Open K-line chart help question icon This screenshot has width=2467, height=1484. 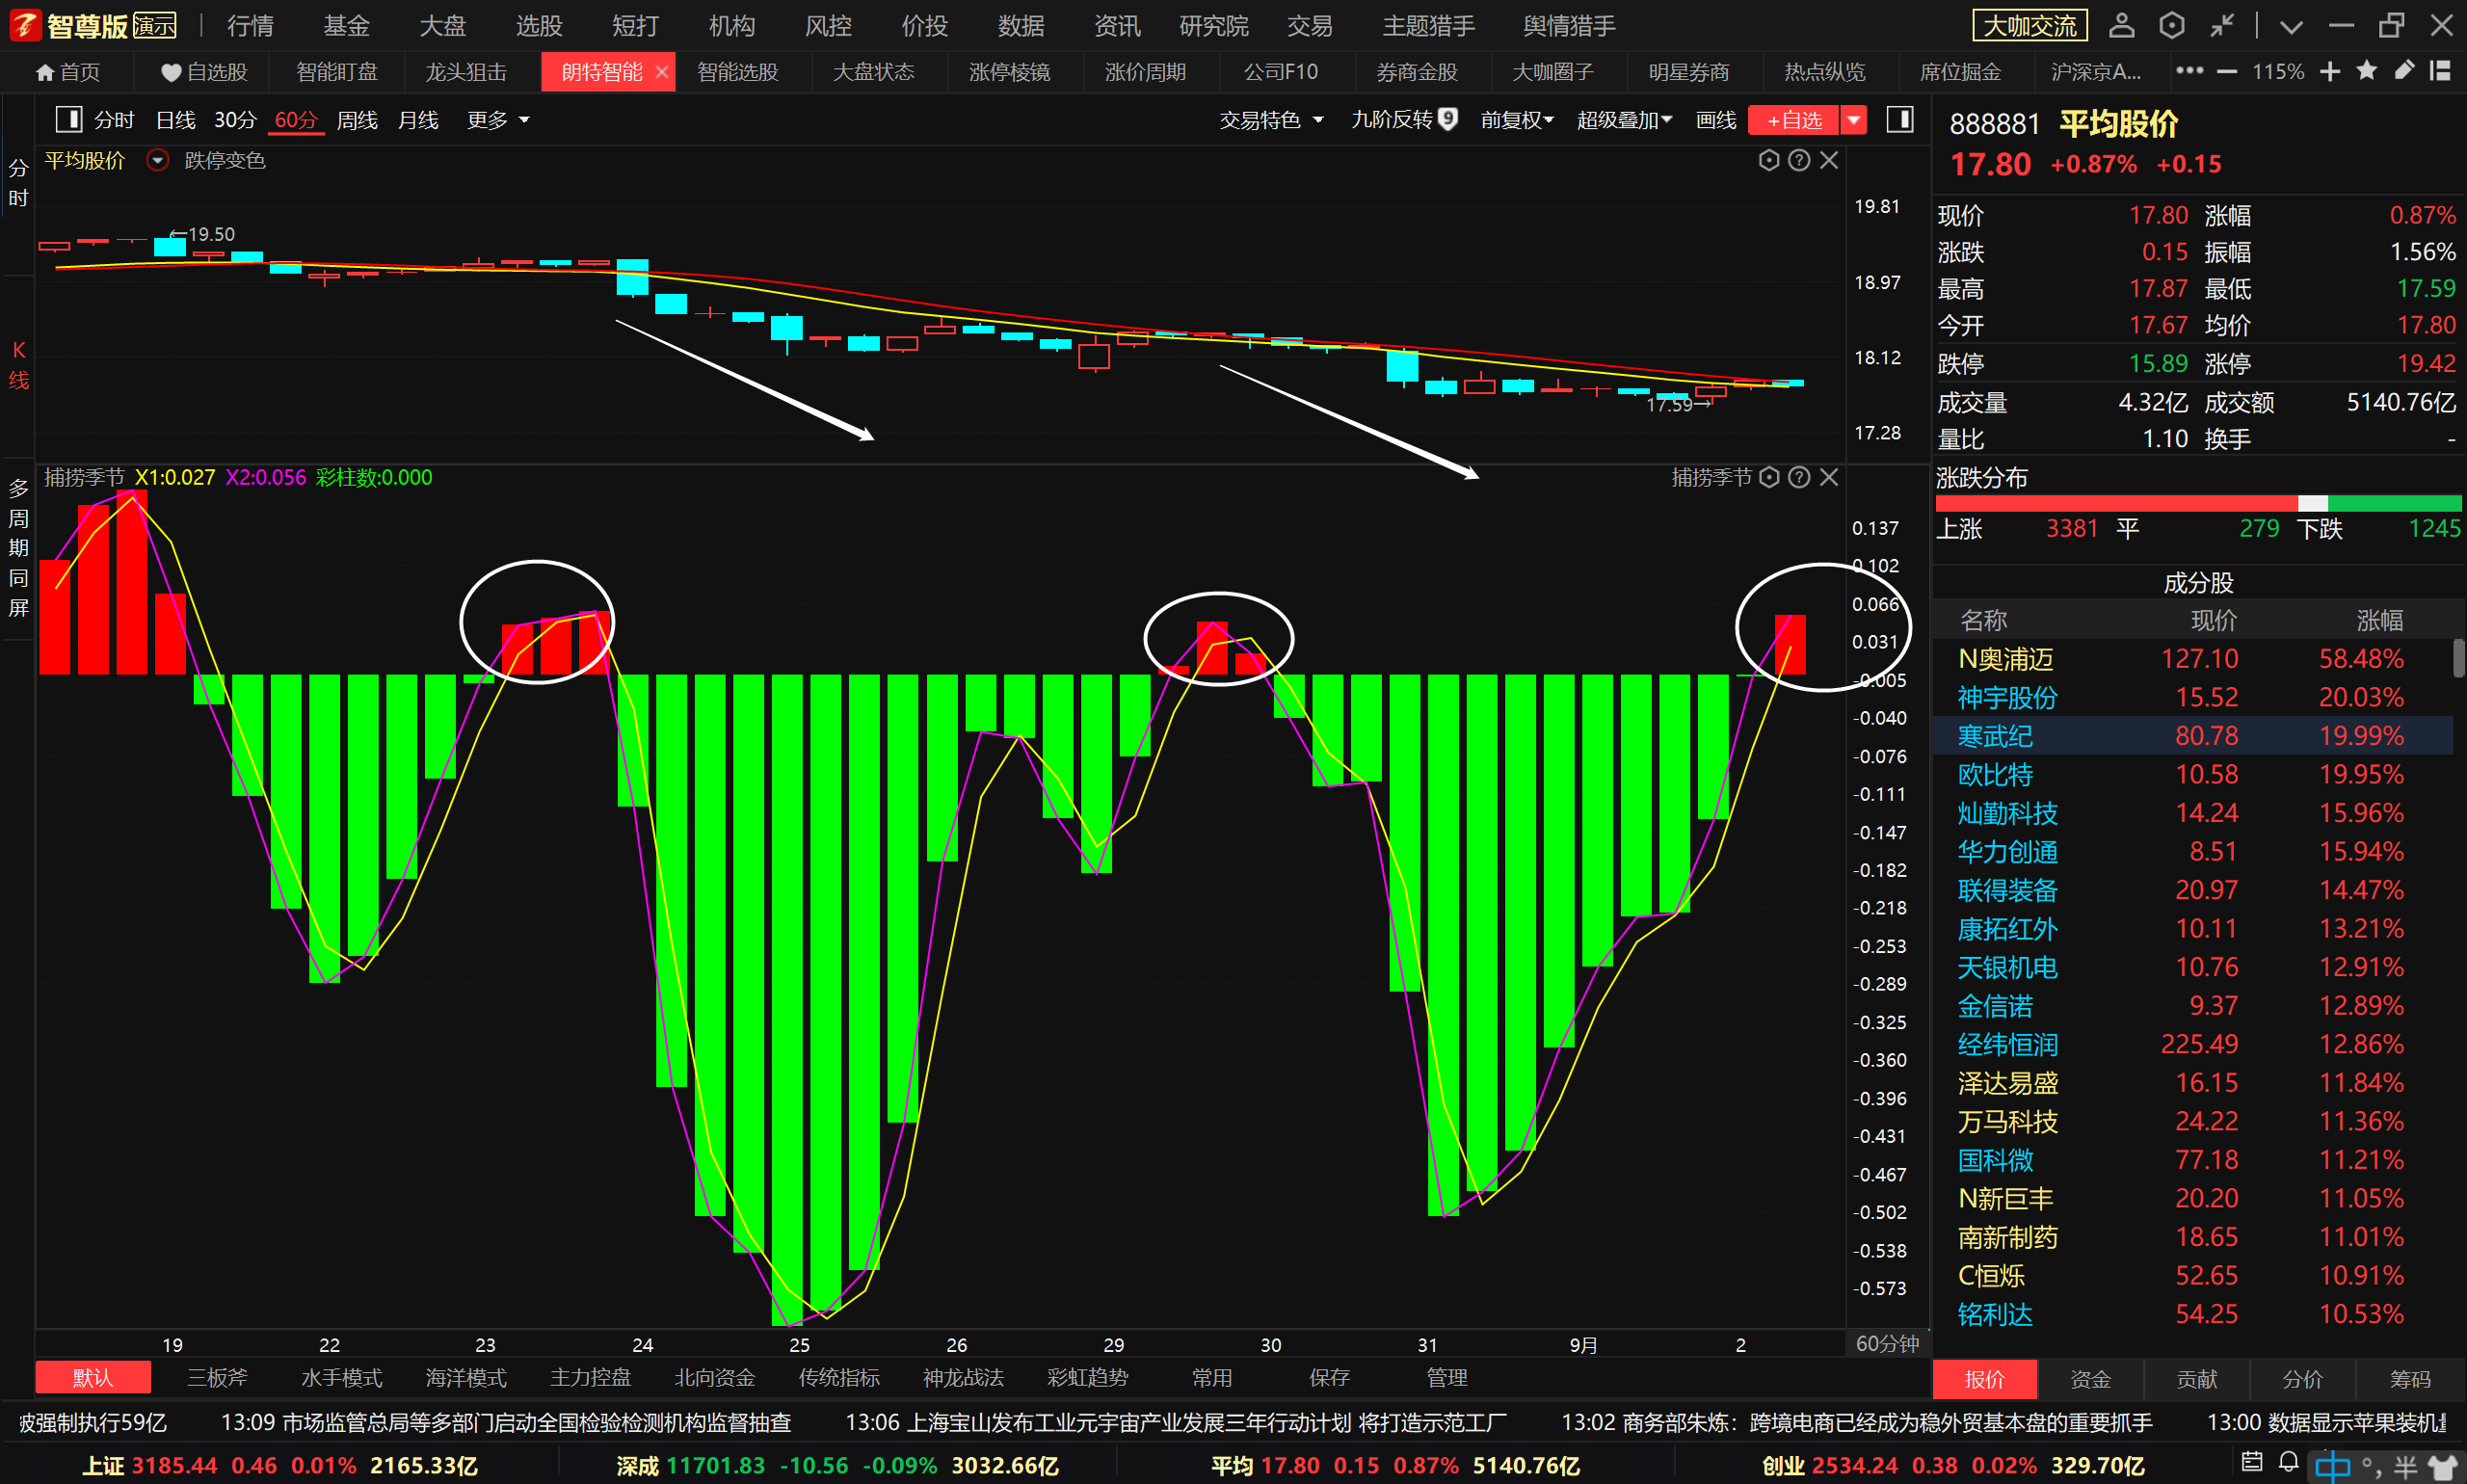(x=1799, y=160)
